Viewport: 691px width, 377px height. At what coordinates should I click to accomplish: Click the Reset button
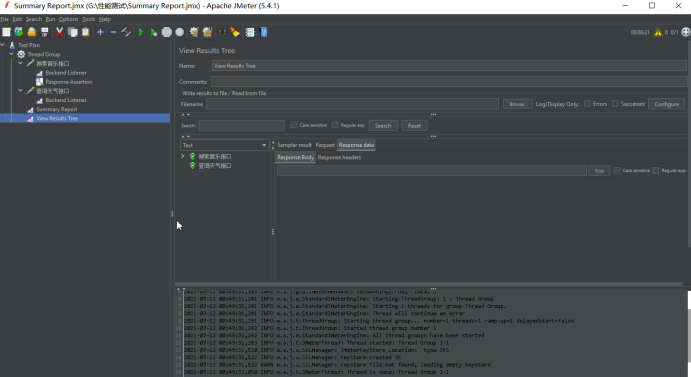click(x=414, y=126)
